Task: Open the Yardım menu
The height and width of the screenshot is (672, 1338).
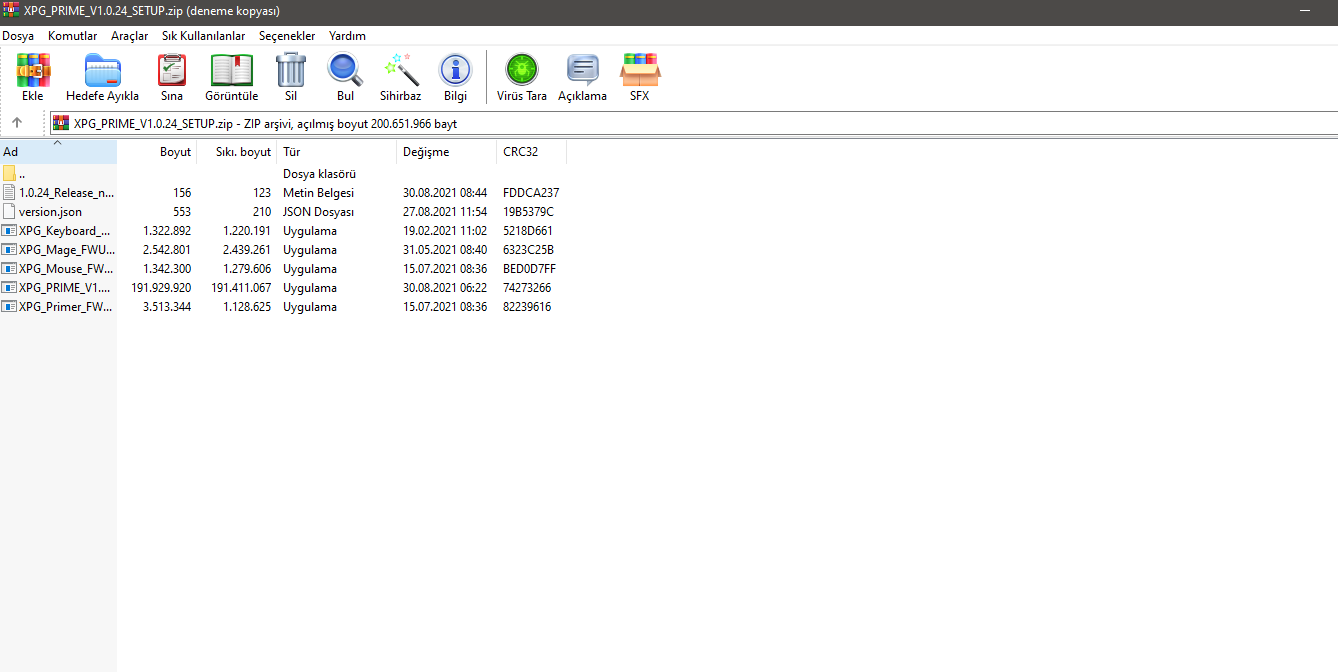Action: [347, 36]
